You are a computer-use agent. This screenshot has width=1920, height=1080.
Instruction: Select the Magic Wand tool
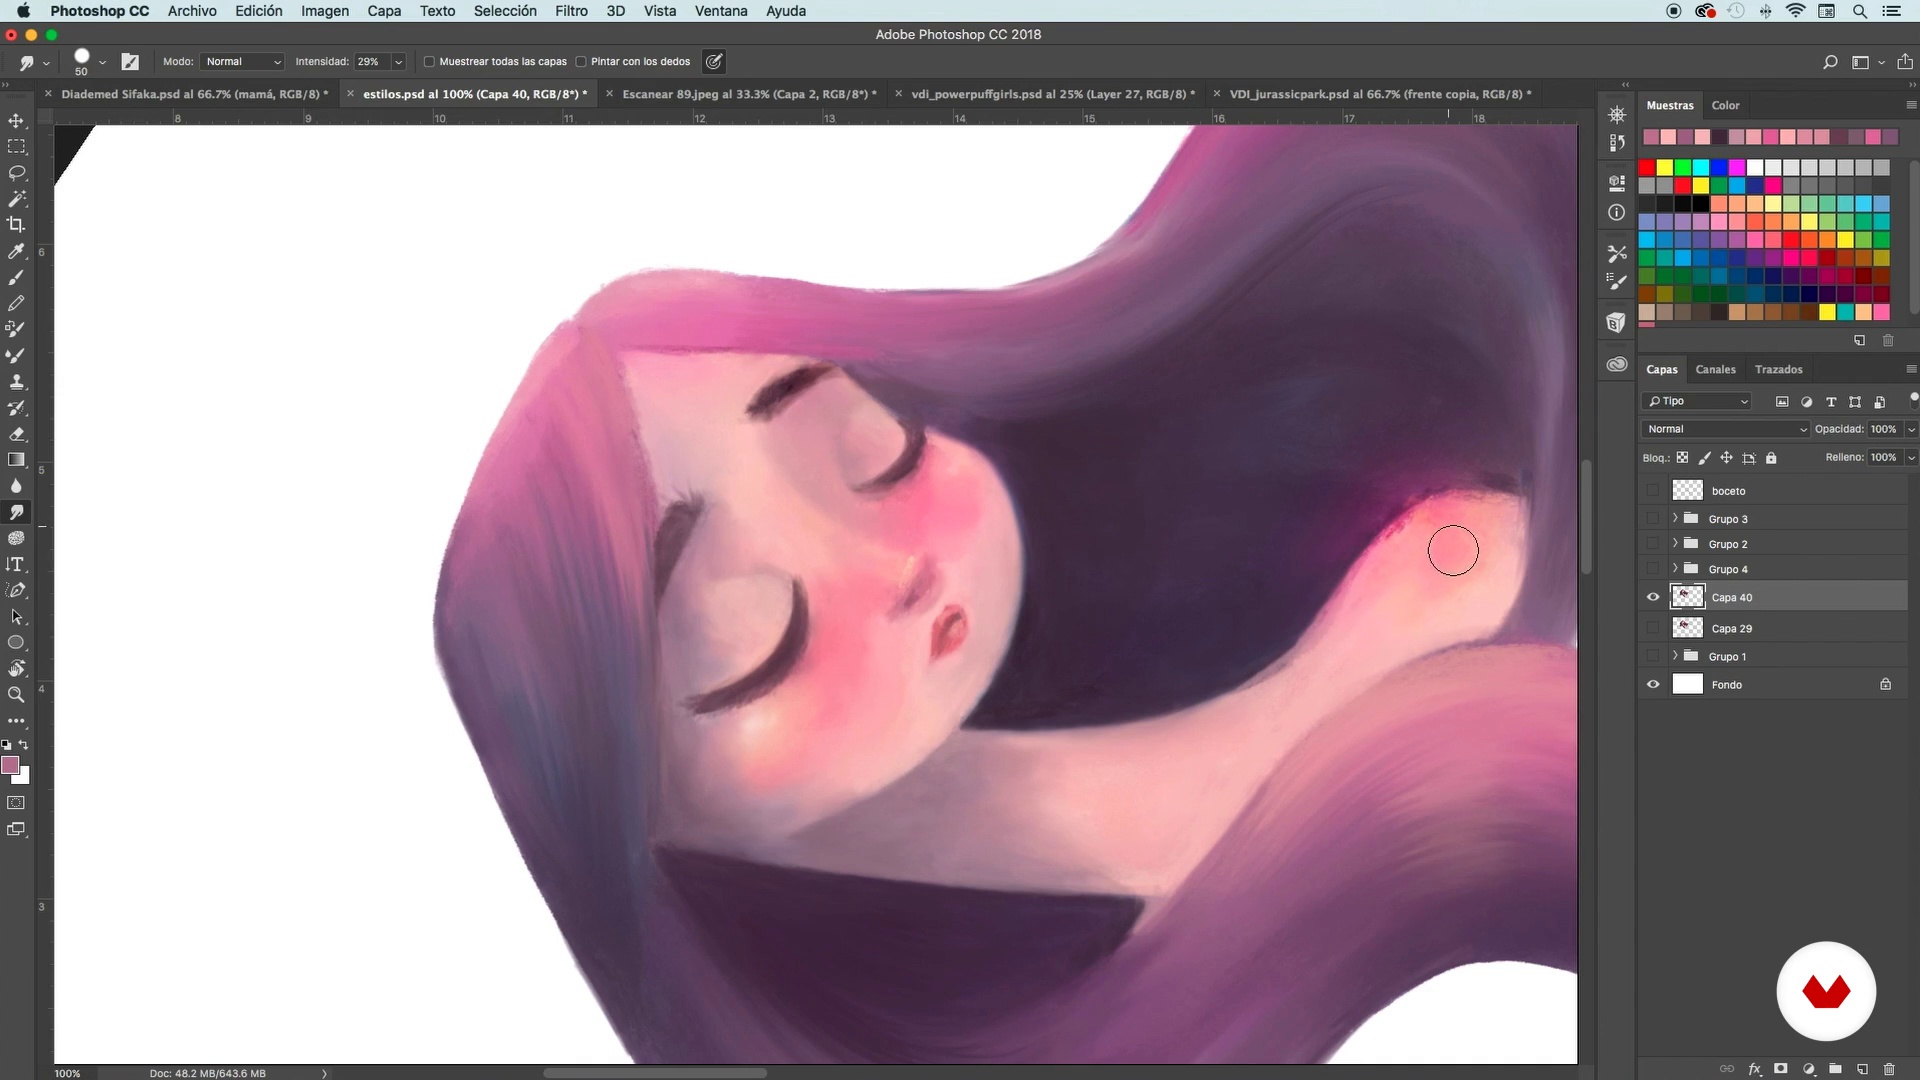16,199
